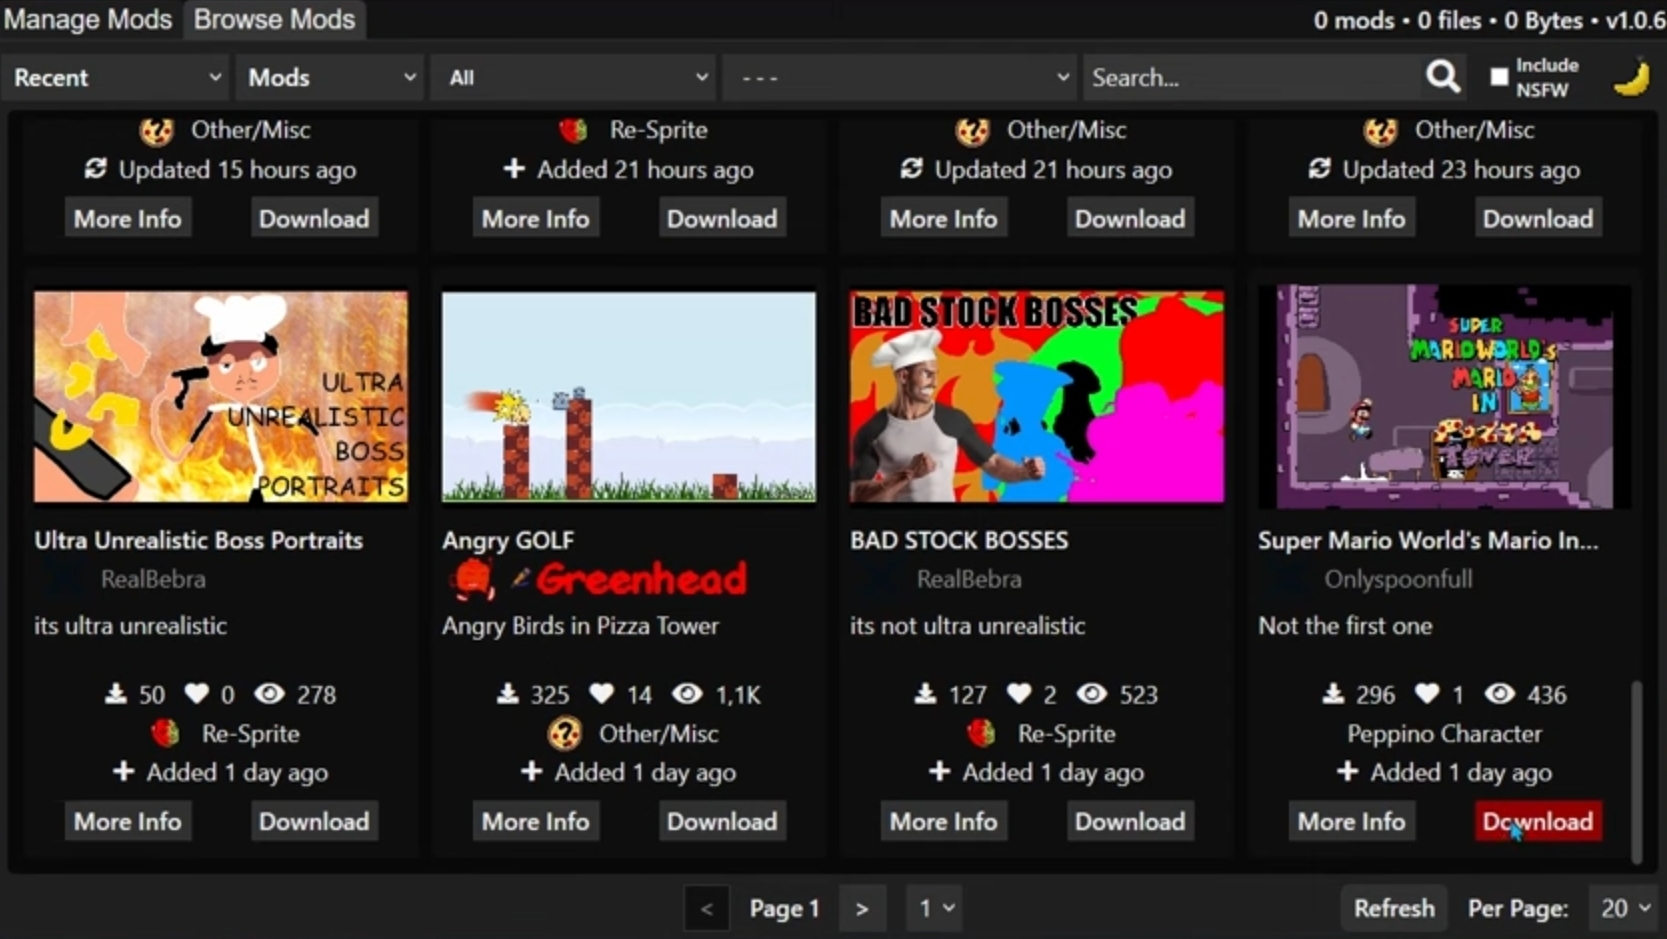Expand the All category dropdown

[574, 77]
